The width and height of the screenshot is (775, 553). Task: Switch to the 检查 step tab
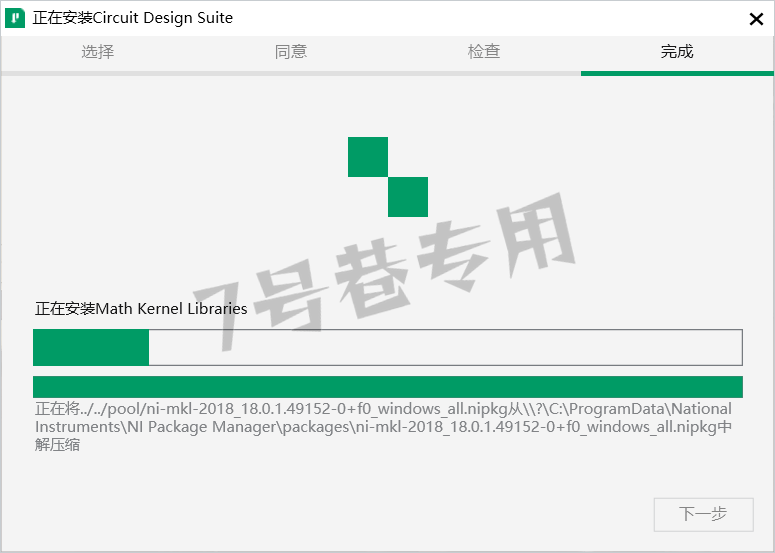pyautogui.click(x=484, y=51)
